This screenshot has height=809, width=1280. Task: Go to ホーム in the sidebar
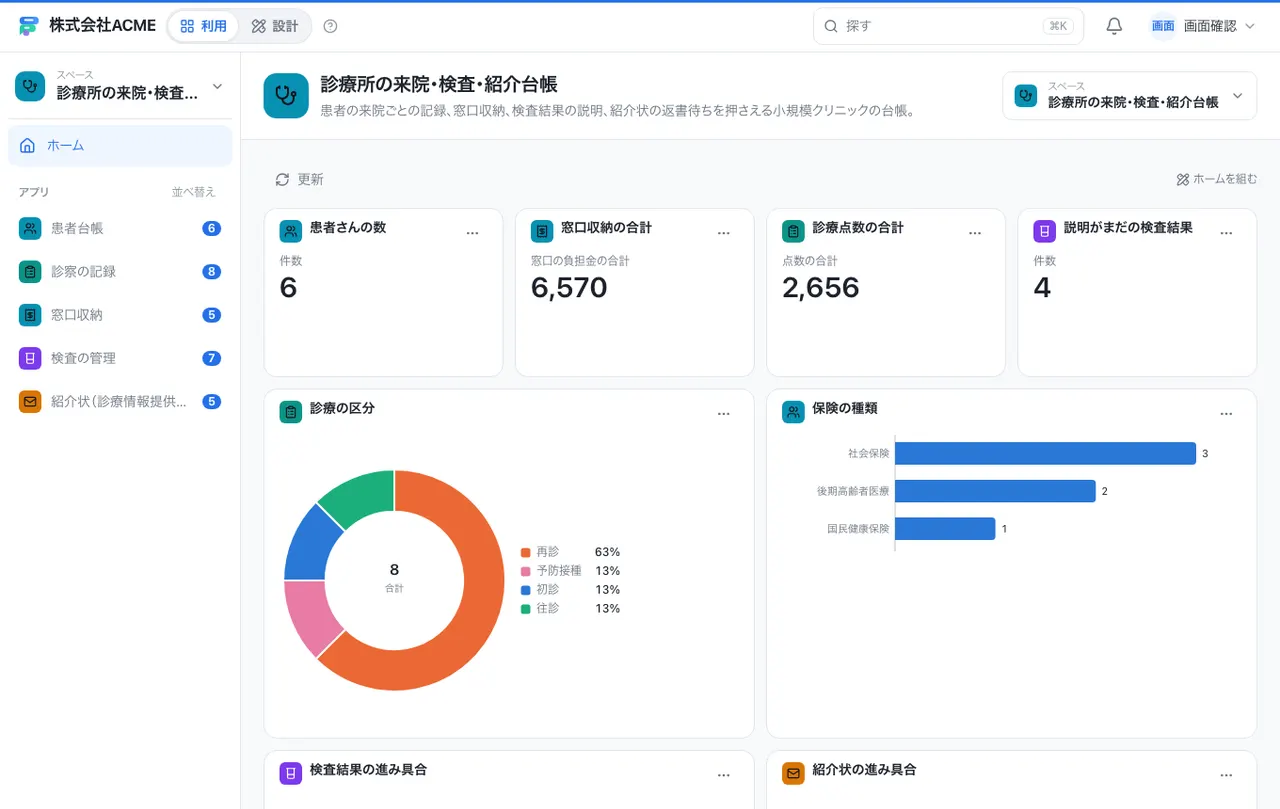[120, 145]
